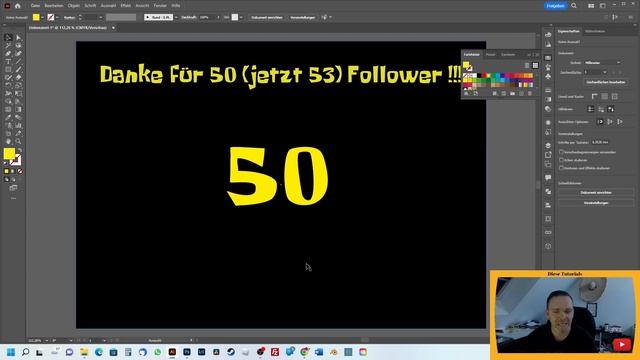Enable Konturen und Effekte skalieren checkbox

click(561, 168)
